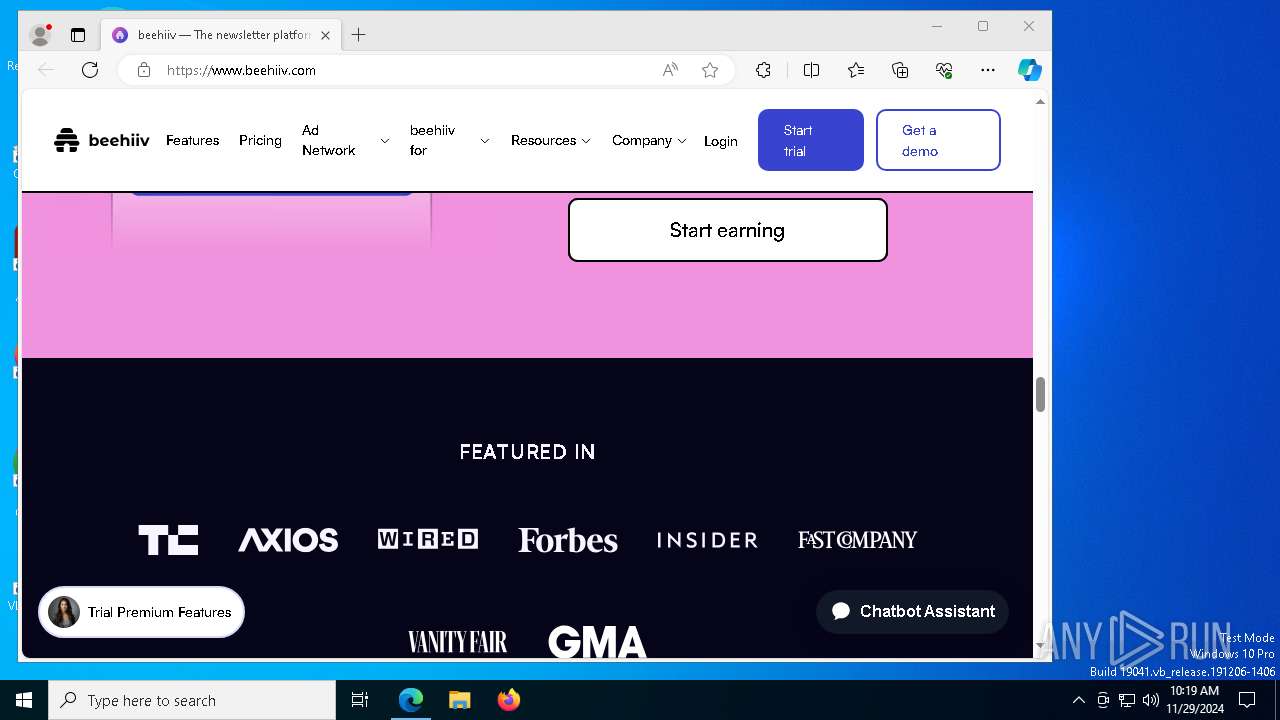Open the Features nav item

click(192, 140)
